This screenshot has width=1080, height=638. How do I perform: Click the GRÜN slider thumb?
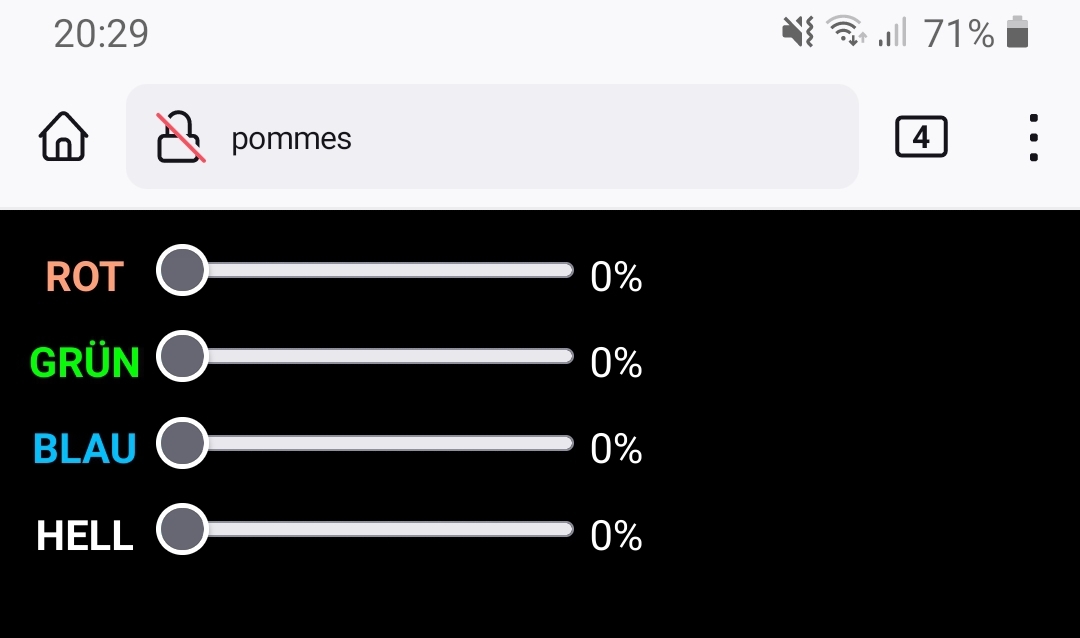click(182, 356)
